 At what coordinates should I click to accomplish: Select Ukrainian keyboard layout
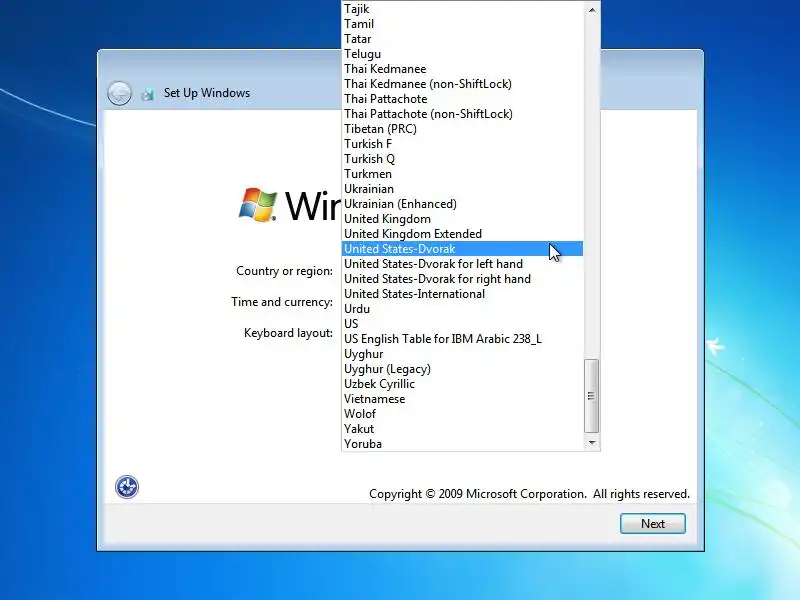(462, 189)
